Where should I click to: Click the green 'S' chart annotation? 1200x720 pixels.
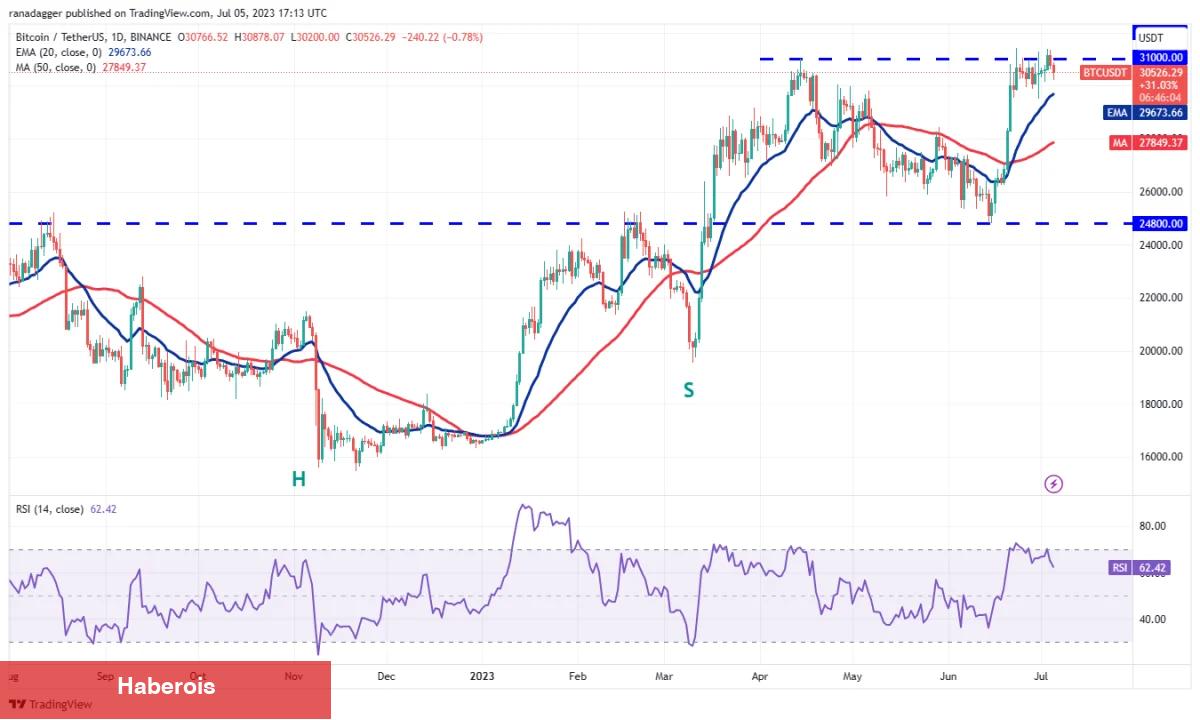pyautogui.click(x=688, y=391)
